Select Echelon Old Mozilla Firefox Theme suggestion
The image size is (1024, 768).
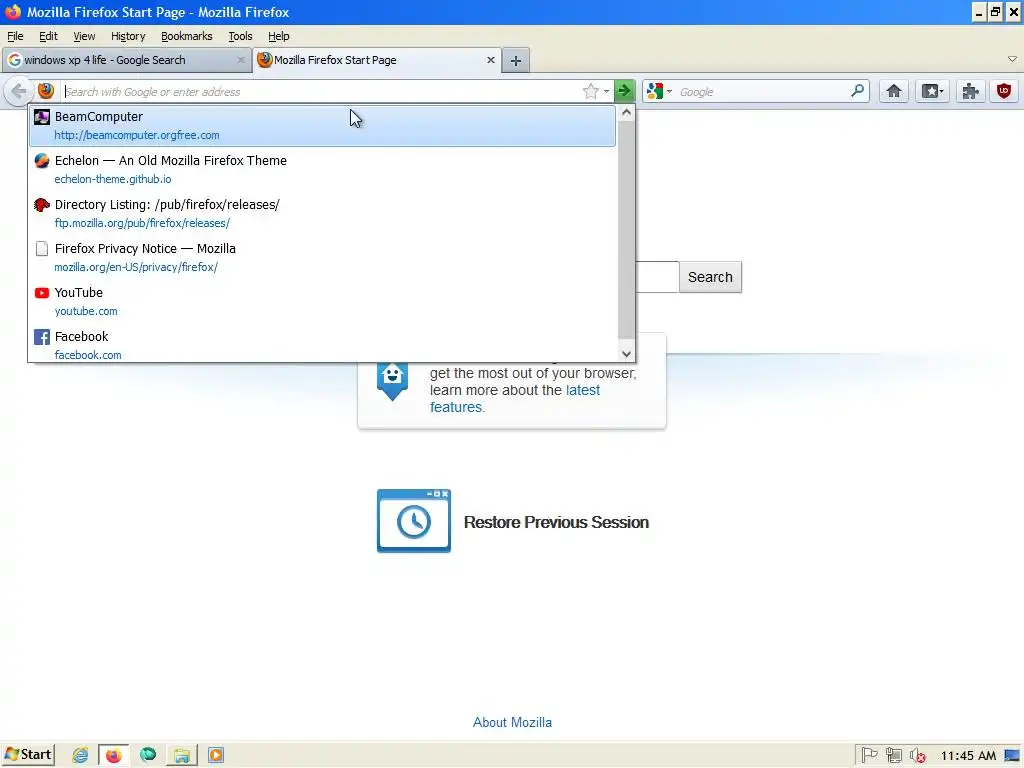(x=323, y=169)
